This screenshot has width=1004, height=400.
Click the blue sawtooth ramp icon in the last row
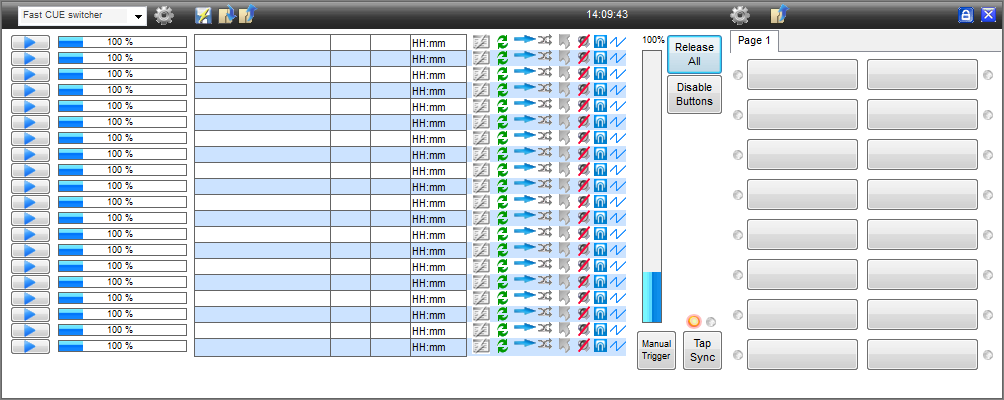coord(617,346)
